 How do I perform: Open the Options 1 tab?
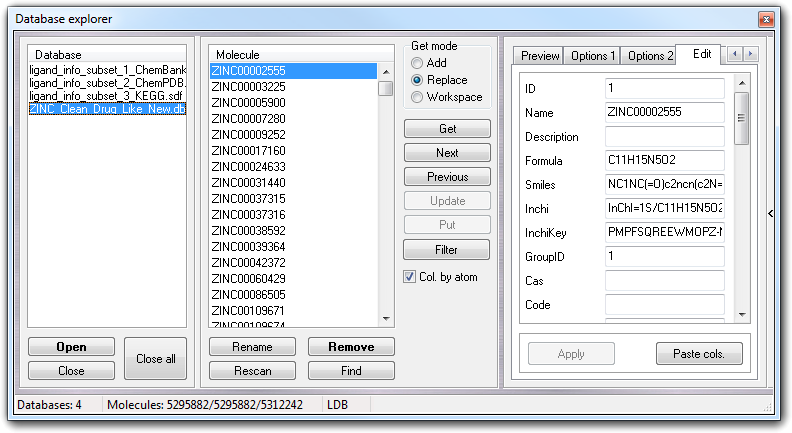pyautogui.click(x=594, y=56)
